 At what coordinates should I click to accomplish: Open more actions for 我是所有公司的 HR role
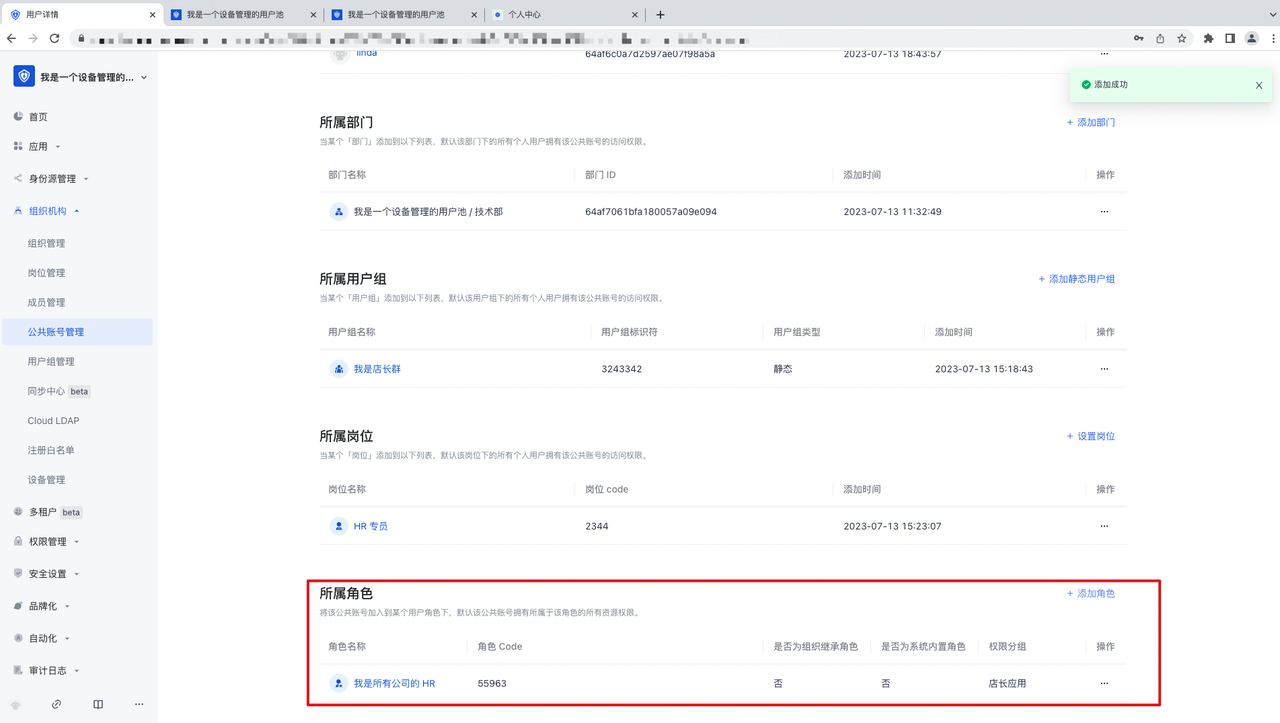1104,684
